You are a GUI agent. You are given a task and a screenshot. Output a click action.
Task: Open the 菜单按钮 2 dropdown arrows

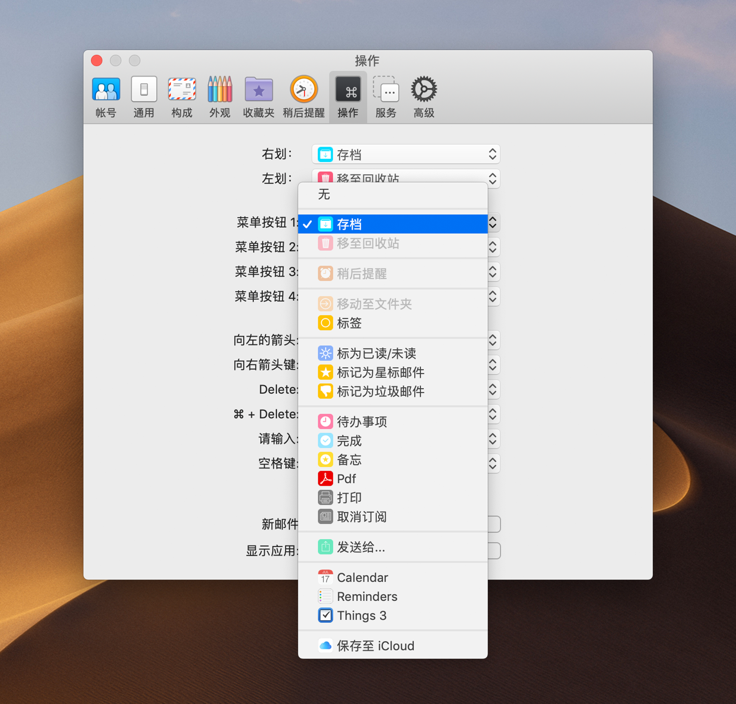(492, 247)
